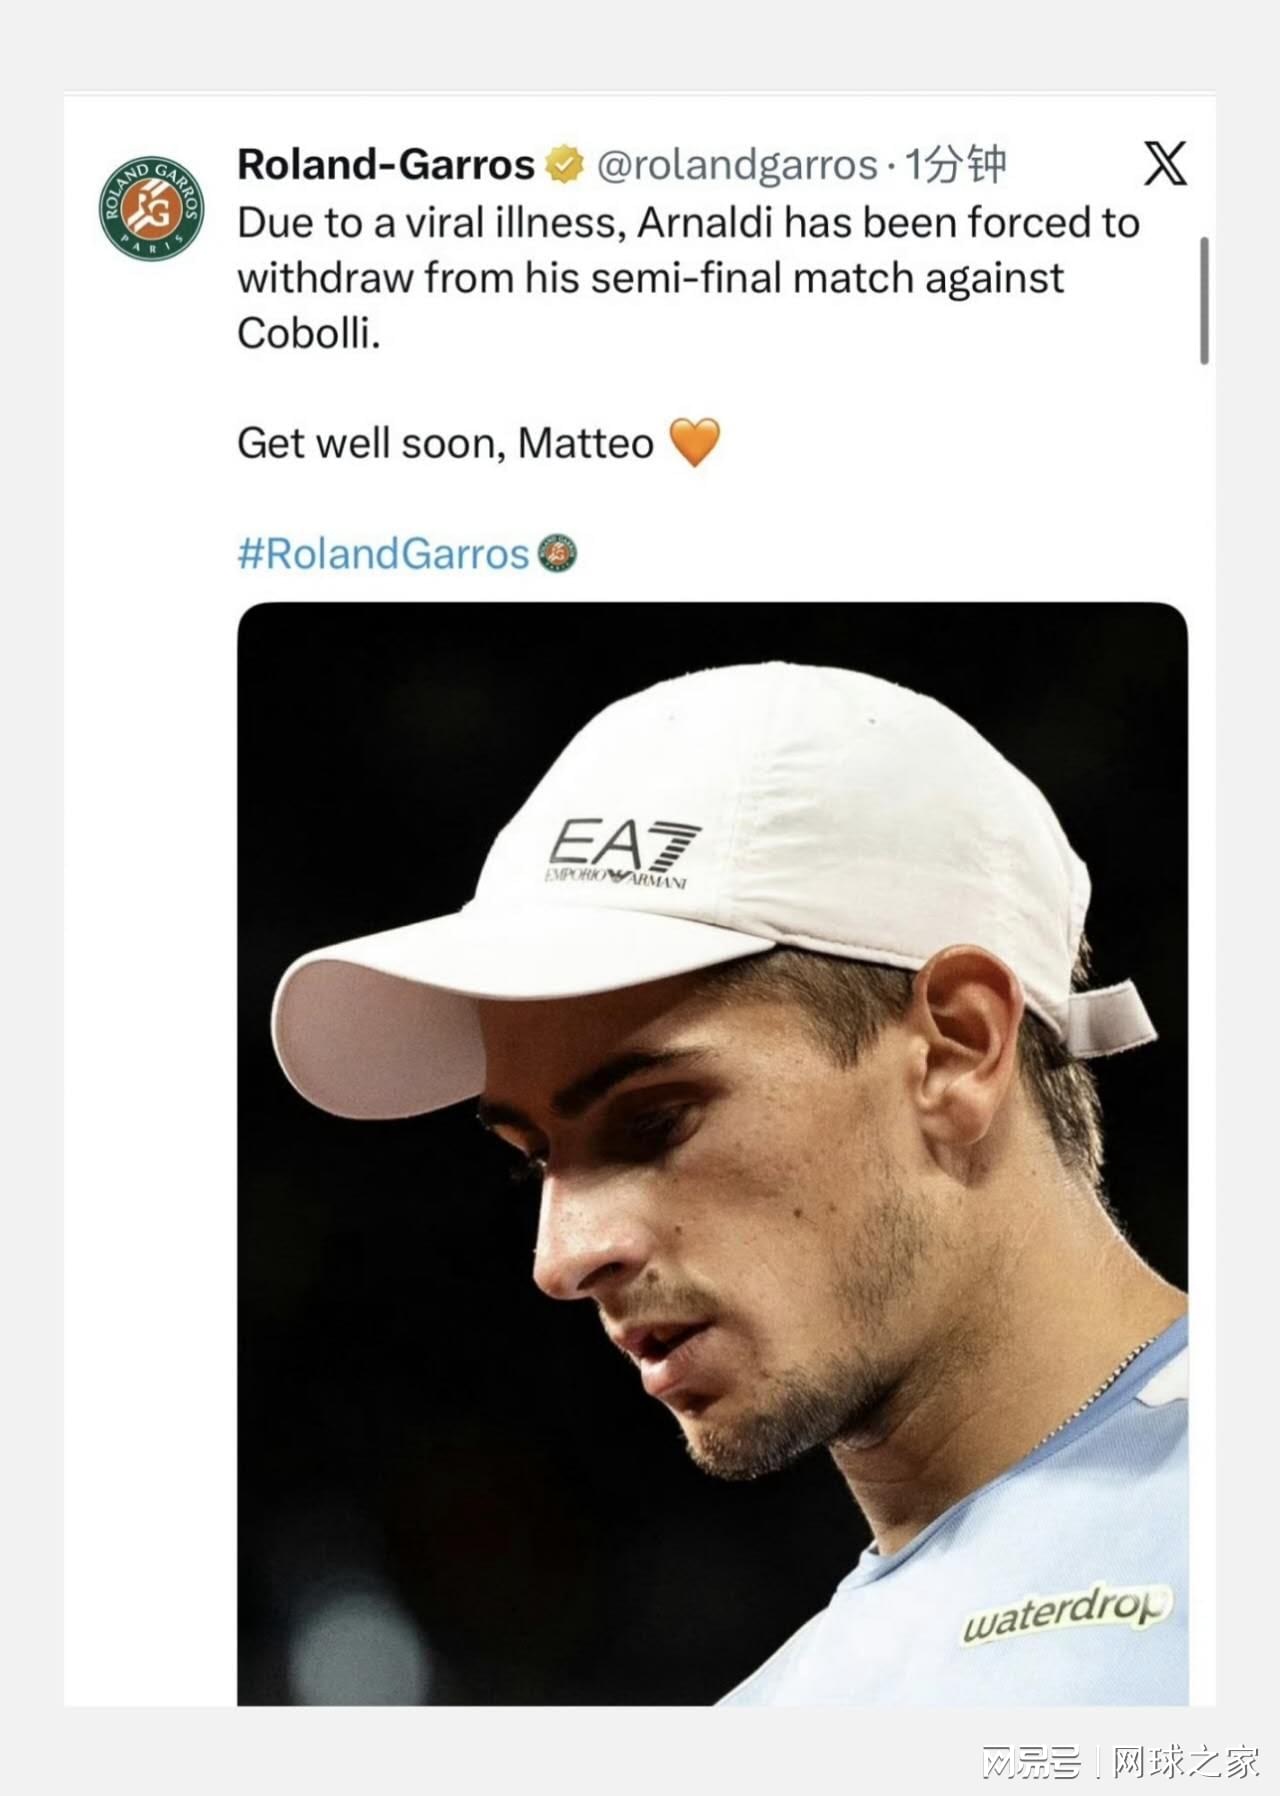Click the vertical scrollbar beside the tweet

(x=1204, y=300)
